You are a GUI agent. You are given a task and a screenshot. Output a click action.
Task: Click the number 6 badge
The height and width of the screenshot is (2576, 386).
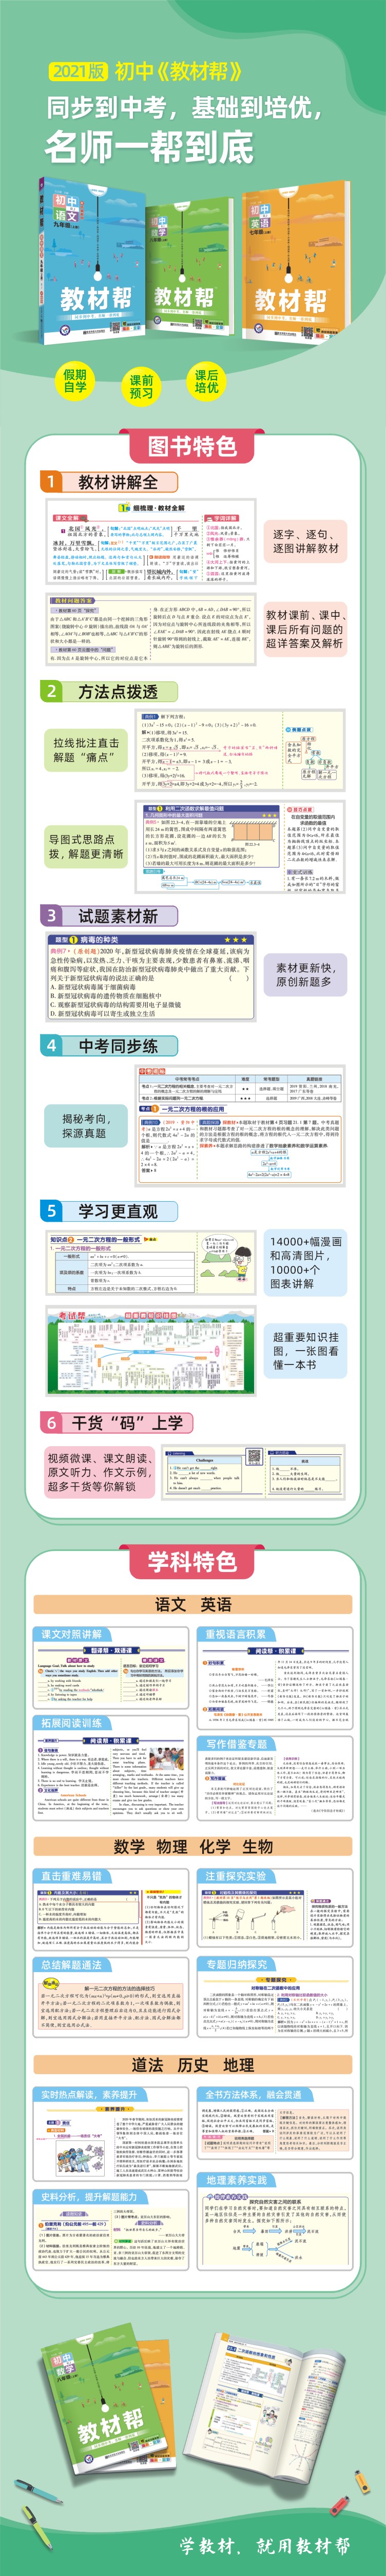(50, 1421)
